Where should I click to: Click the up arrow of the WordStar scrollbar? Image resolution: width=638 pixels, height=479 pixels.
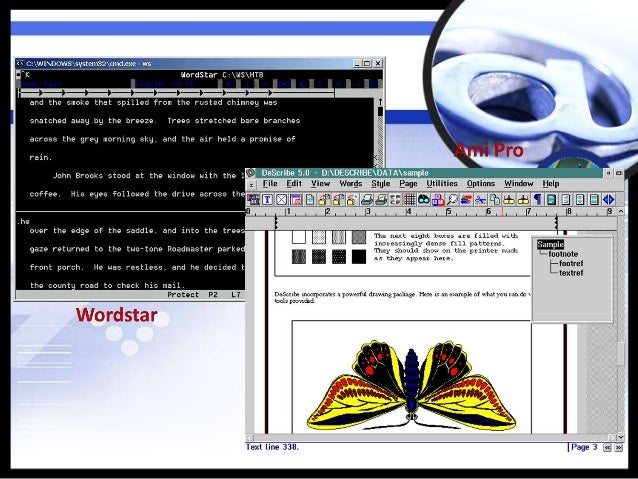(x=380, y=102)
